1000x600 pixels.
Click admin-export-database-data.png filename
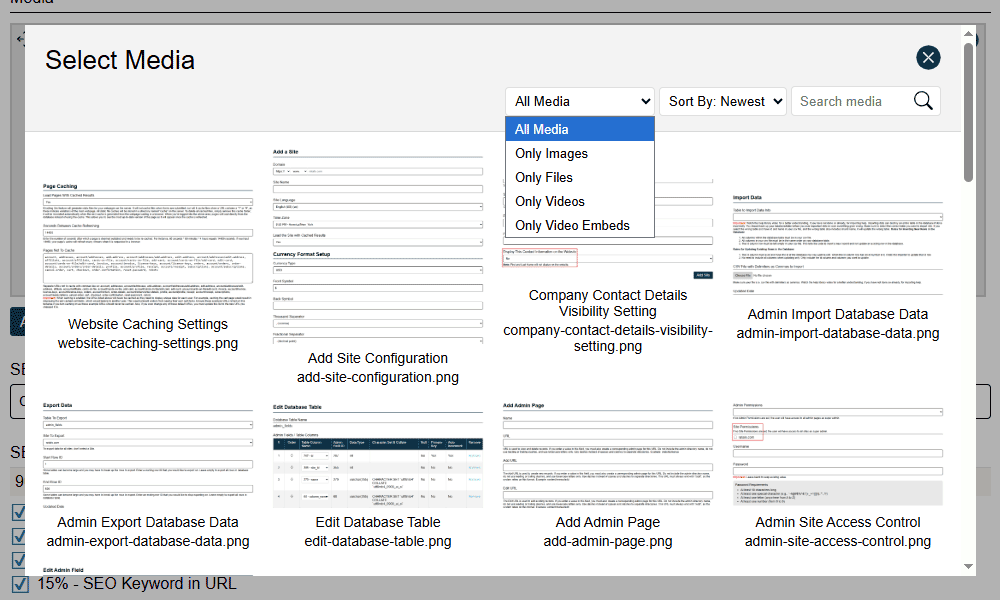pyautogui.click(x=147, y=541)
